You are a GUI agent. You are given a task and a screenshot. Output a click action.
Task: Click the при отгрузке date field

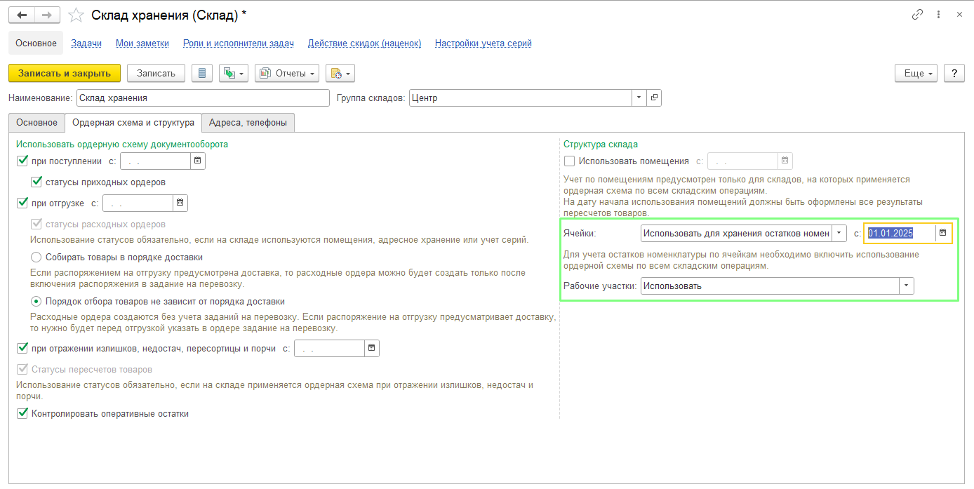pos(137,203)
